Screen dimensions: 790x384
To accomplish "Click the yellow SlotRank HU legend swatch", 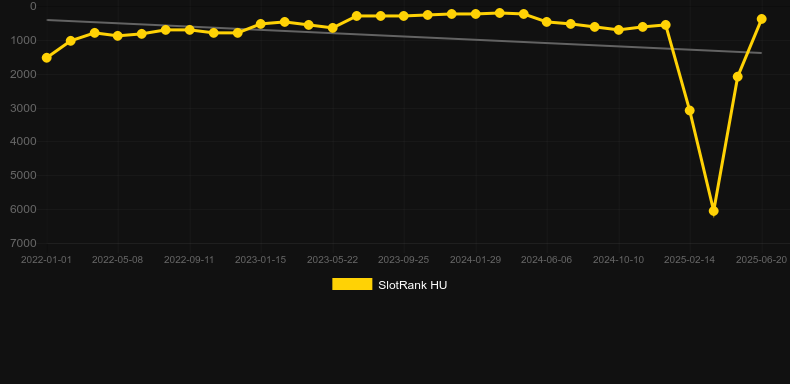I will [352, 284].
